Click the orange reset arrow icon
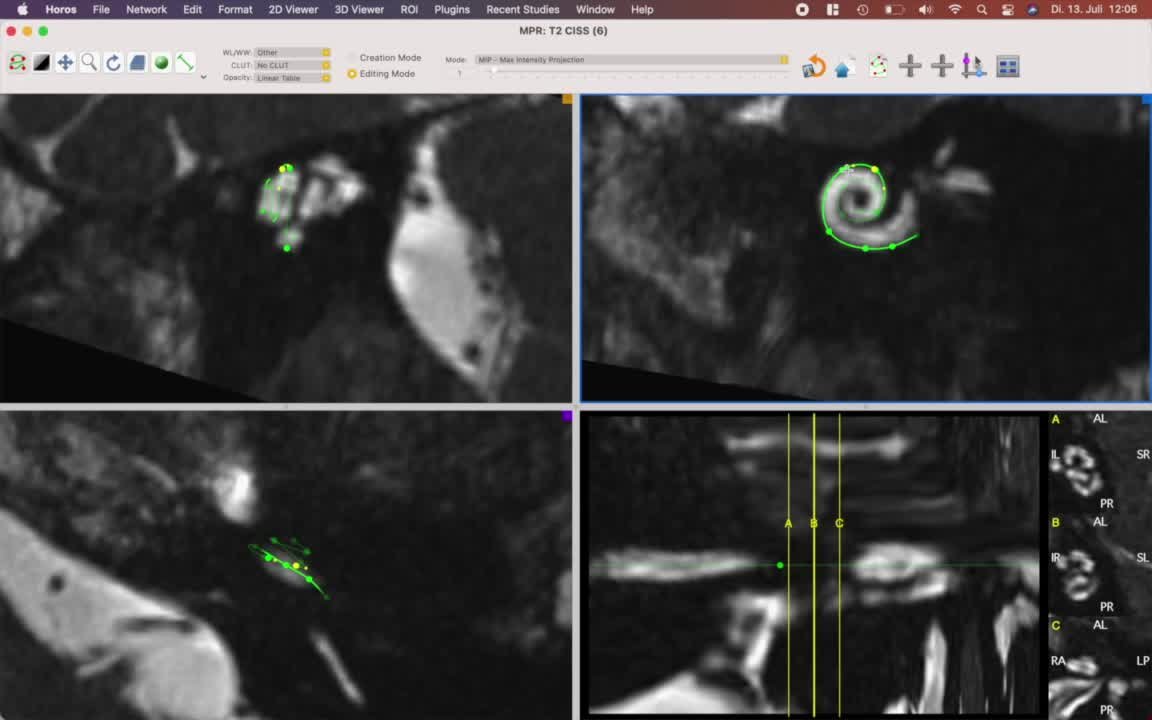 814,66
